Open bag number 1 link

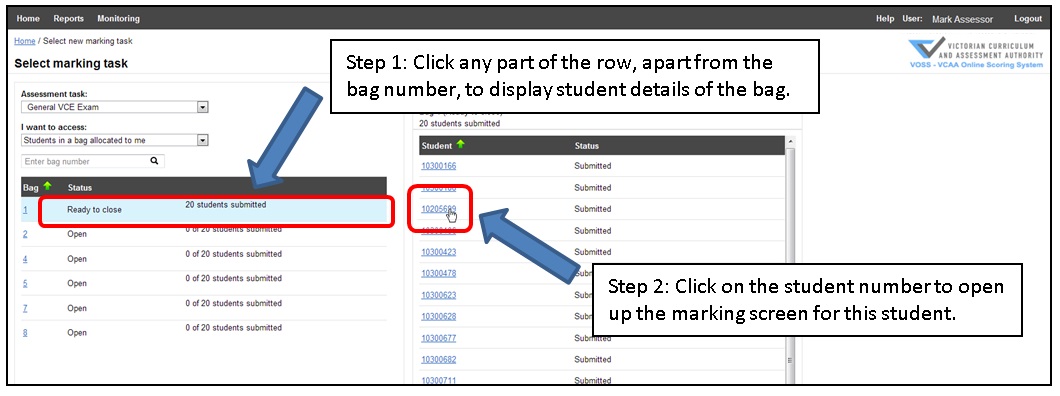pos(25,210)
